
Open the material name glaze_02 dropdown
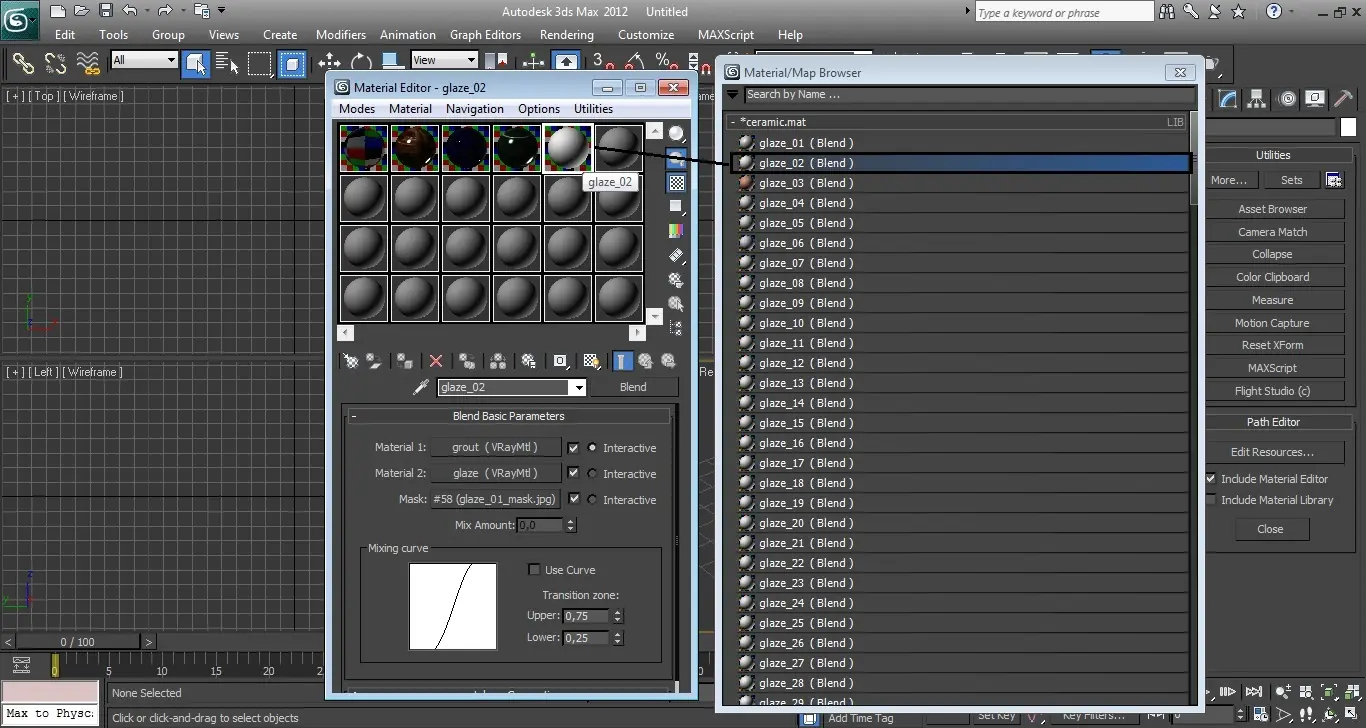click(x=577, y=388)
